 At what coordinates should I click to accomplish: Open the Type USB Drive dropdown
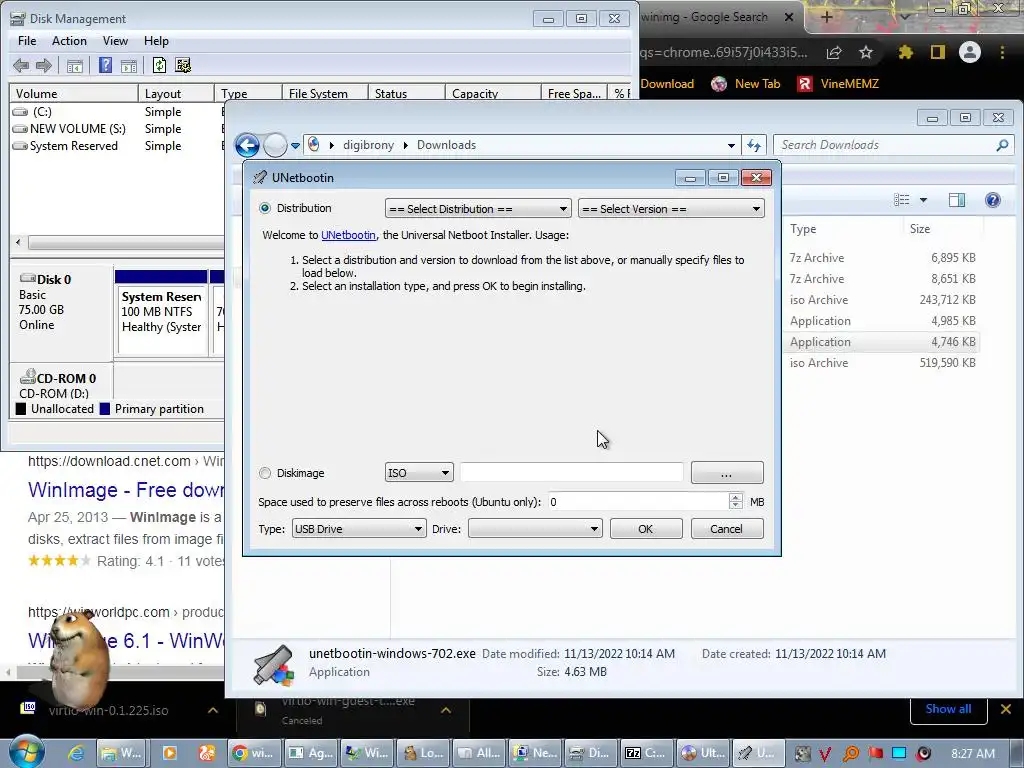click(x=359, y=529)
